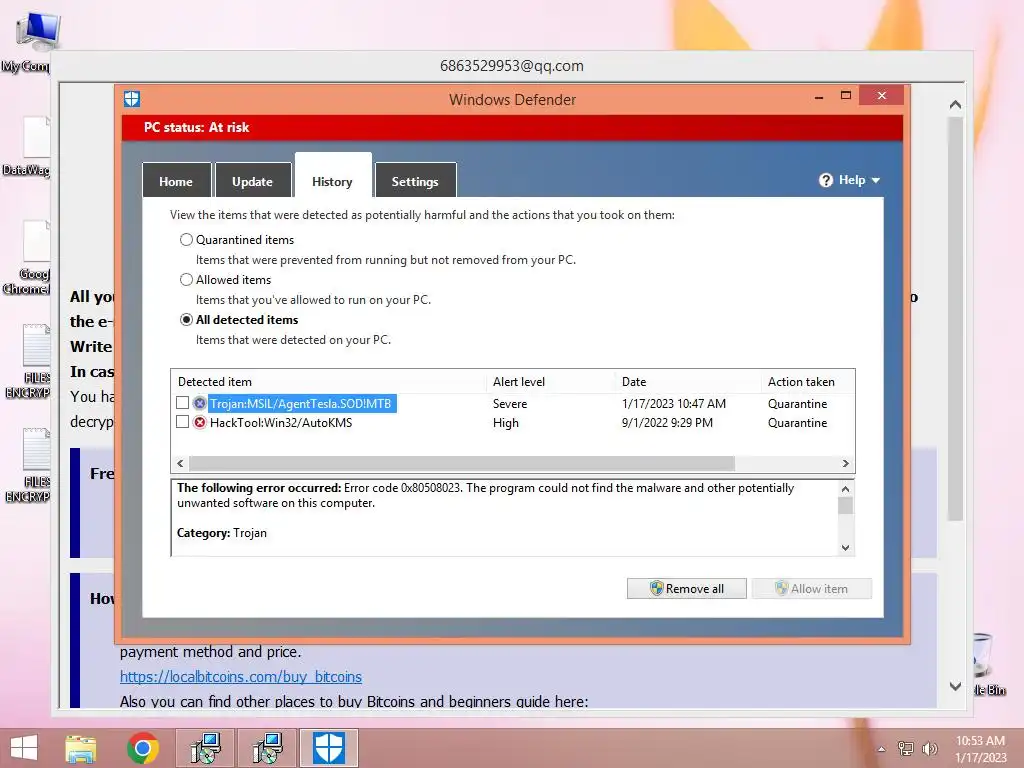The image size is (1024, 768).
Task: Click the blue severity icon beside Trojan:MSIL/AgentTesla
Action: [x=200, y=404]
